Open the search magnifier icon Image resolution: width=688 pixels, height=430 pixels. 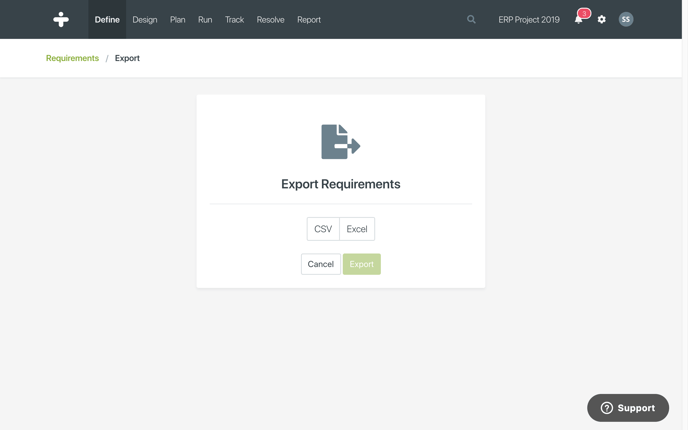tap(471, 19)
